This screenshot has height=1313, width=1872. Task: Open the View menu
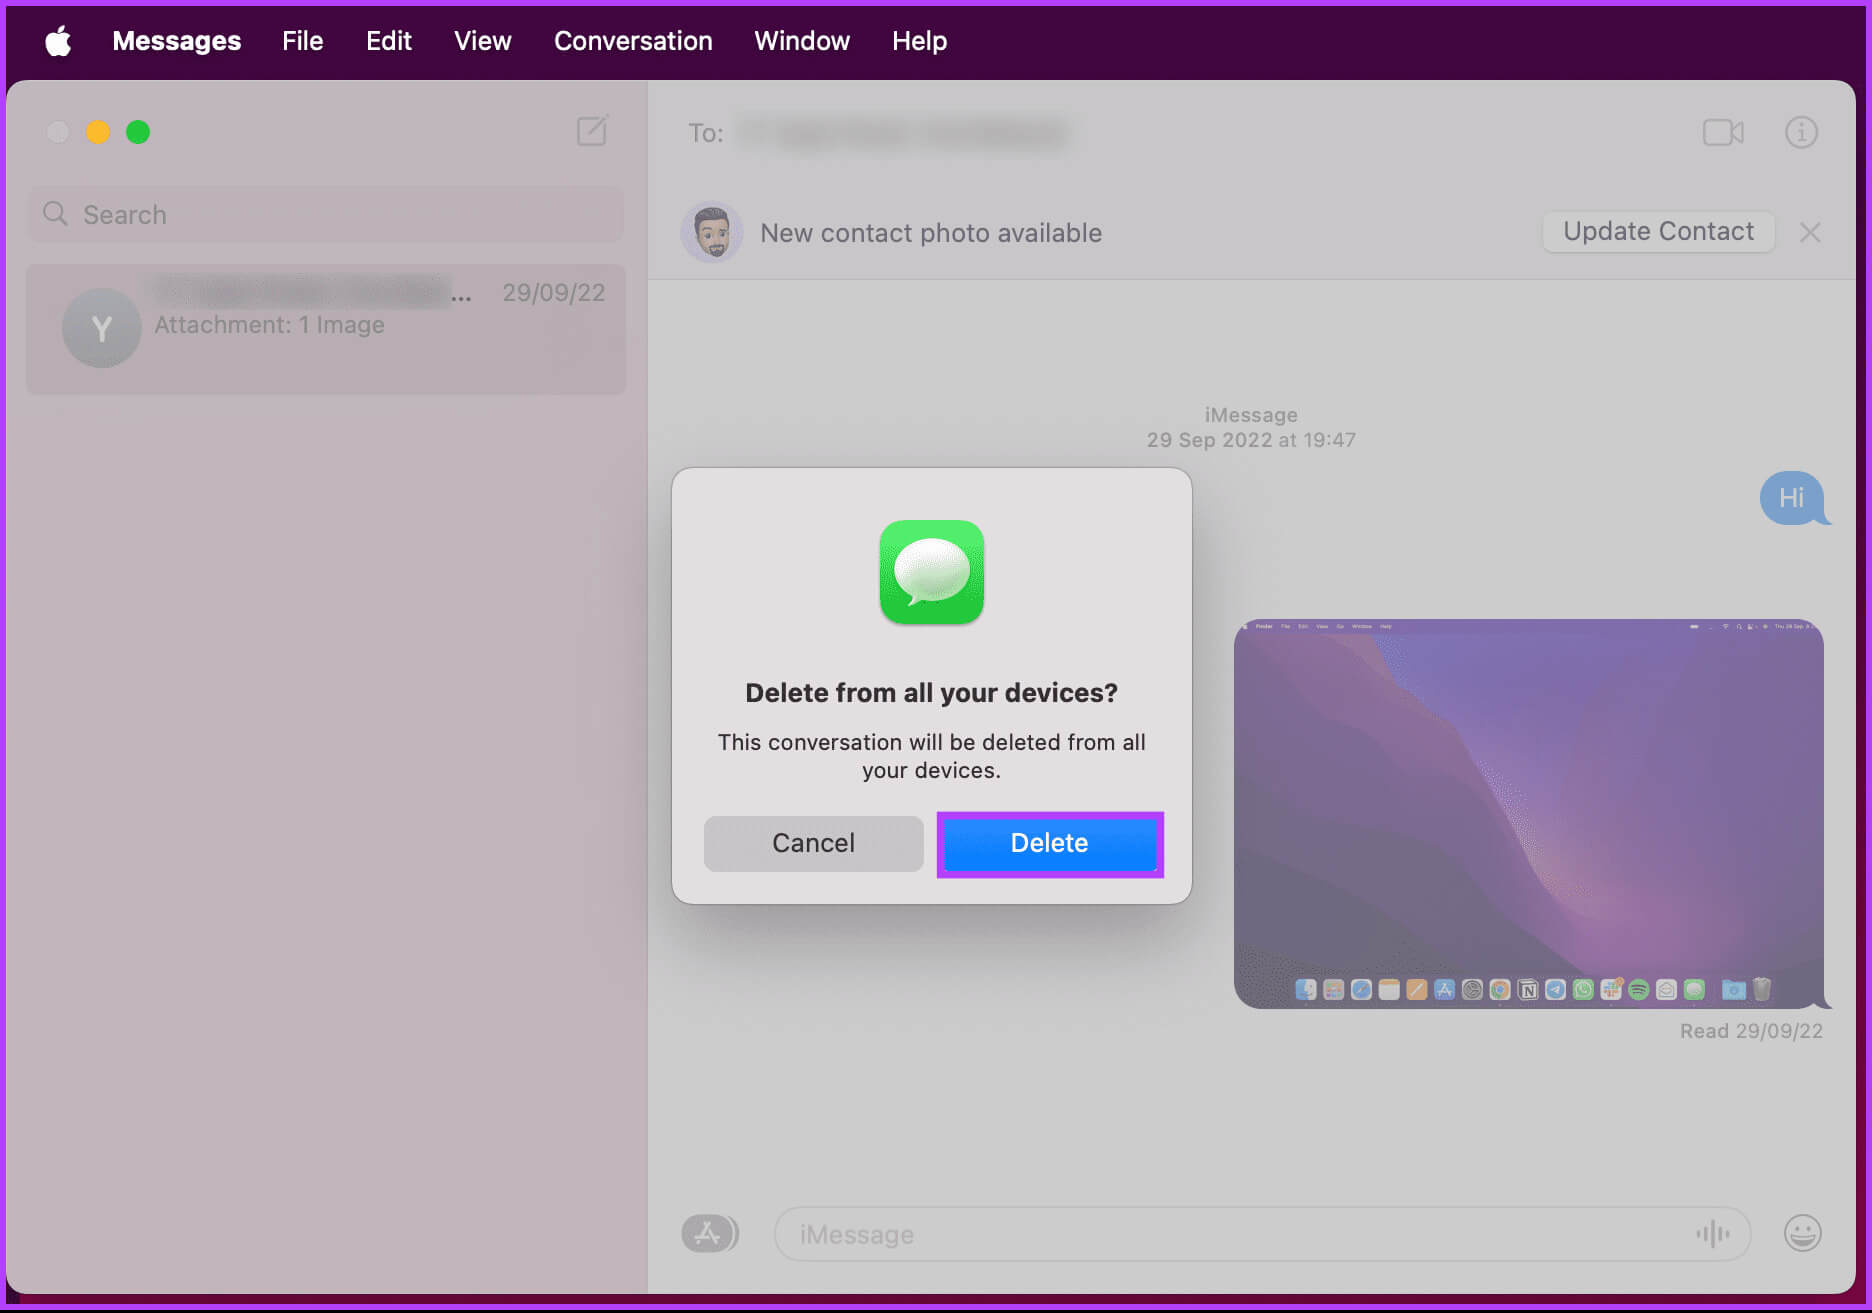(482, 41)
